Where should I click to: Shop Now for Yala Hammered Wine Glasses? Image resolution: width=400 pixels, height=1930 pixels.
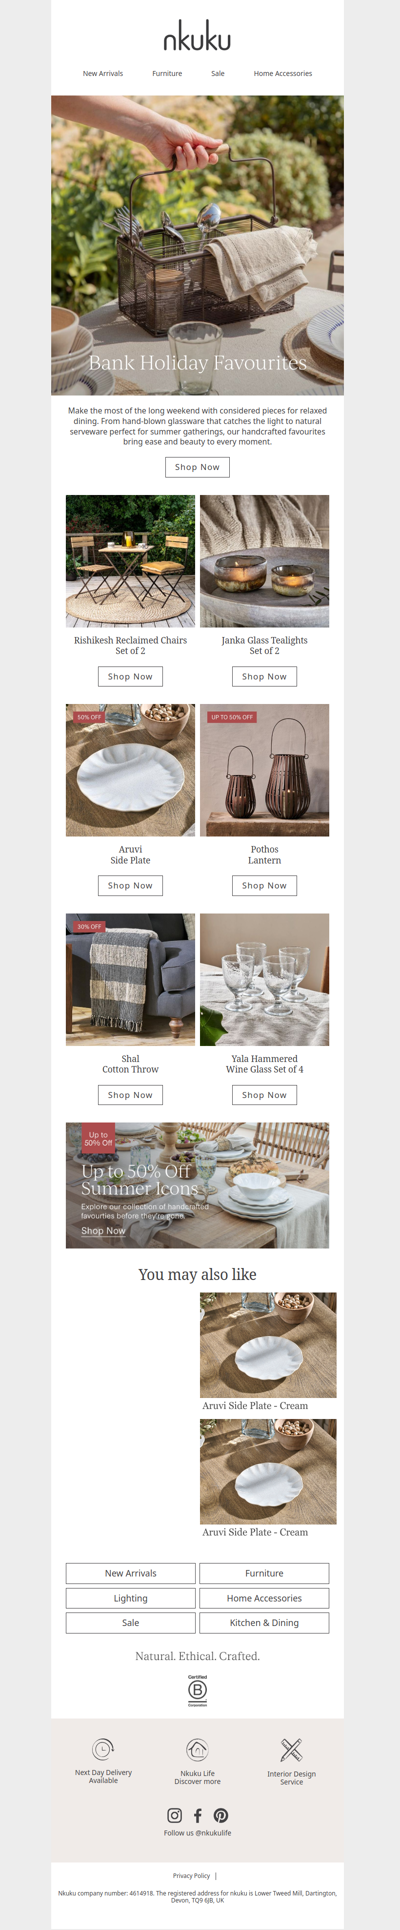[x=264, y=1095]
